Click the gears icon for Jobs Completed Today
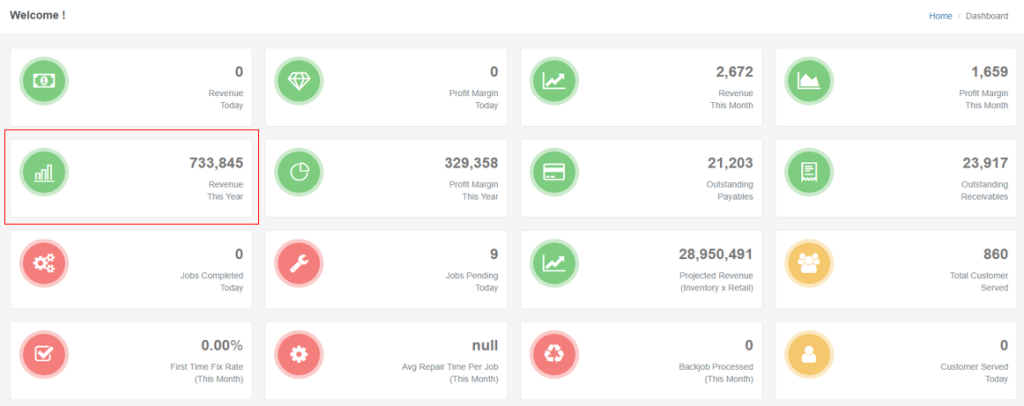This screenshot has width=1024, height=406. (45, 264)
